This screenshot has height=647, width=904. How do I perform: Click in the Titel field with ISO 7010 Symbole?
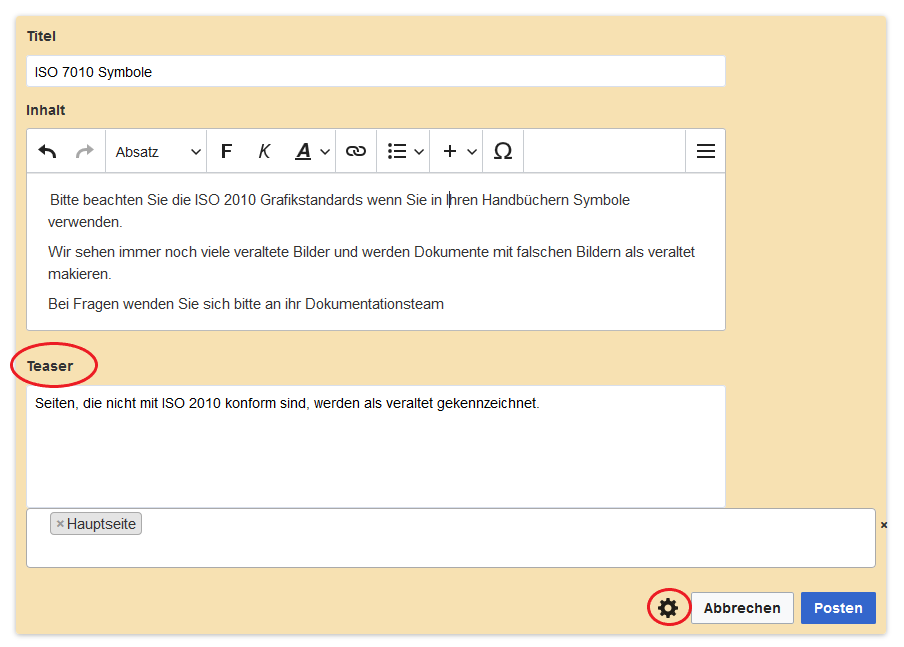point(375,72)
